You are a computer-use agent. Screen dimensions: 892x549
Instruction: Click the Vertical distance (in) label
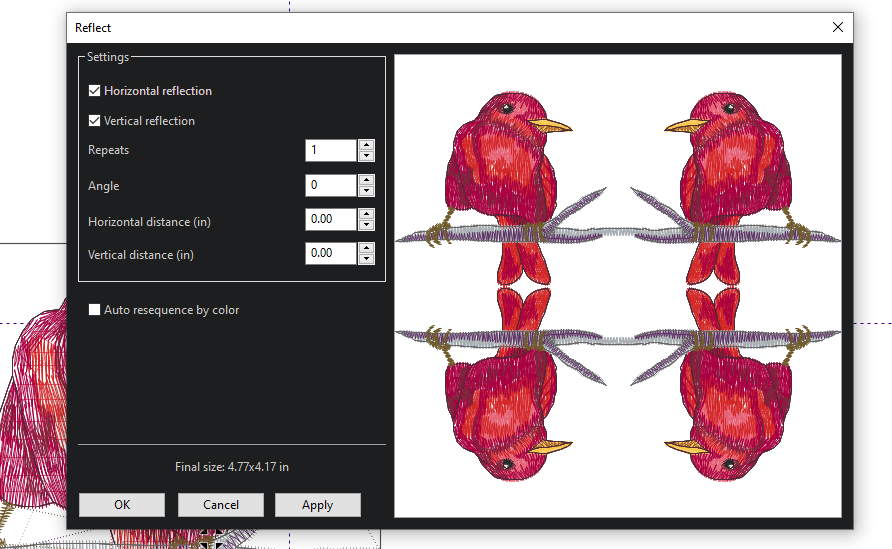tap(141, 255)
